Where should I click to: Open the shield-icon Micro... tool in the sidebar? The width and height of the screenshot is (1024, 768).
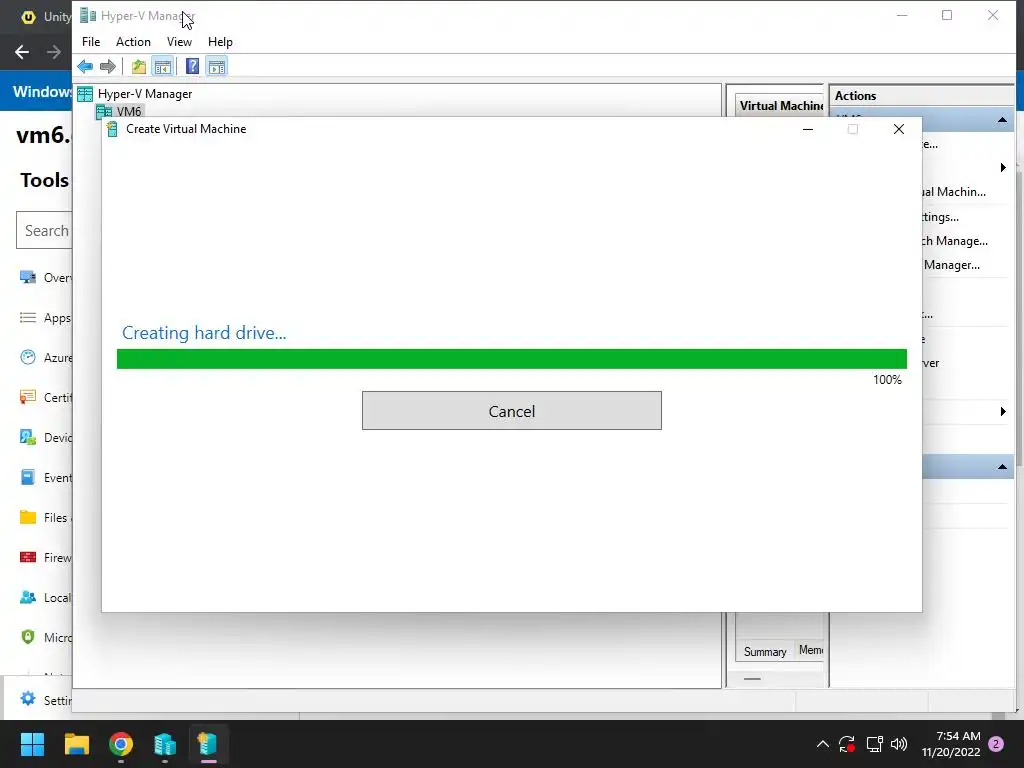(44, 637)
